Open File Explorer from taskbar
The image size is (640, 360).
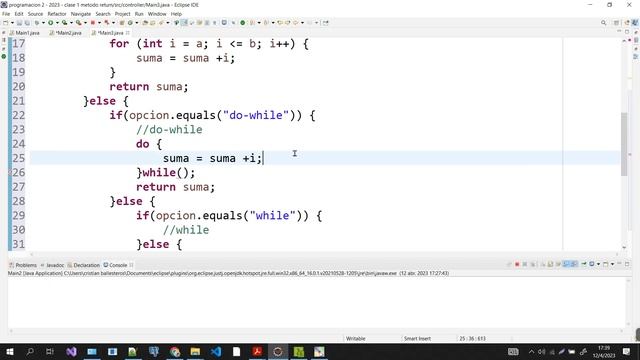point(195,351)
